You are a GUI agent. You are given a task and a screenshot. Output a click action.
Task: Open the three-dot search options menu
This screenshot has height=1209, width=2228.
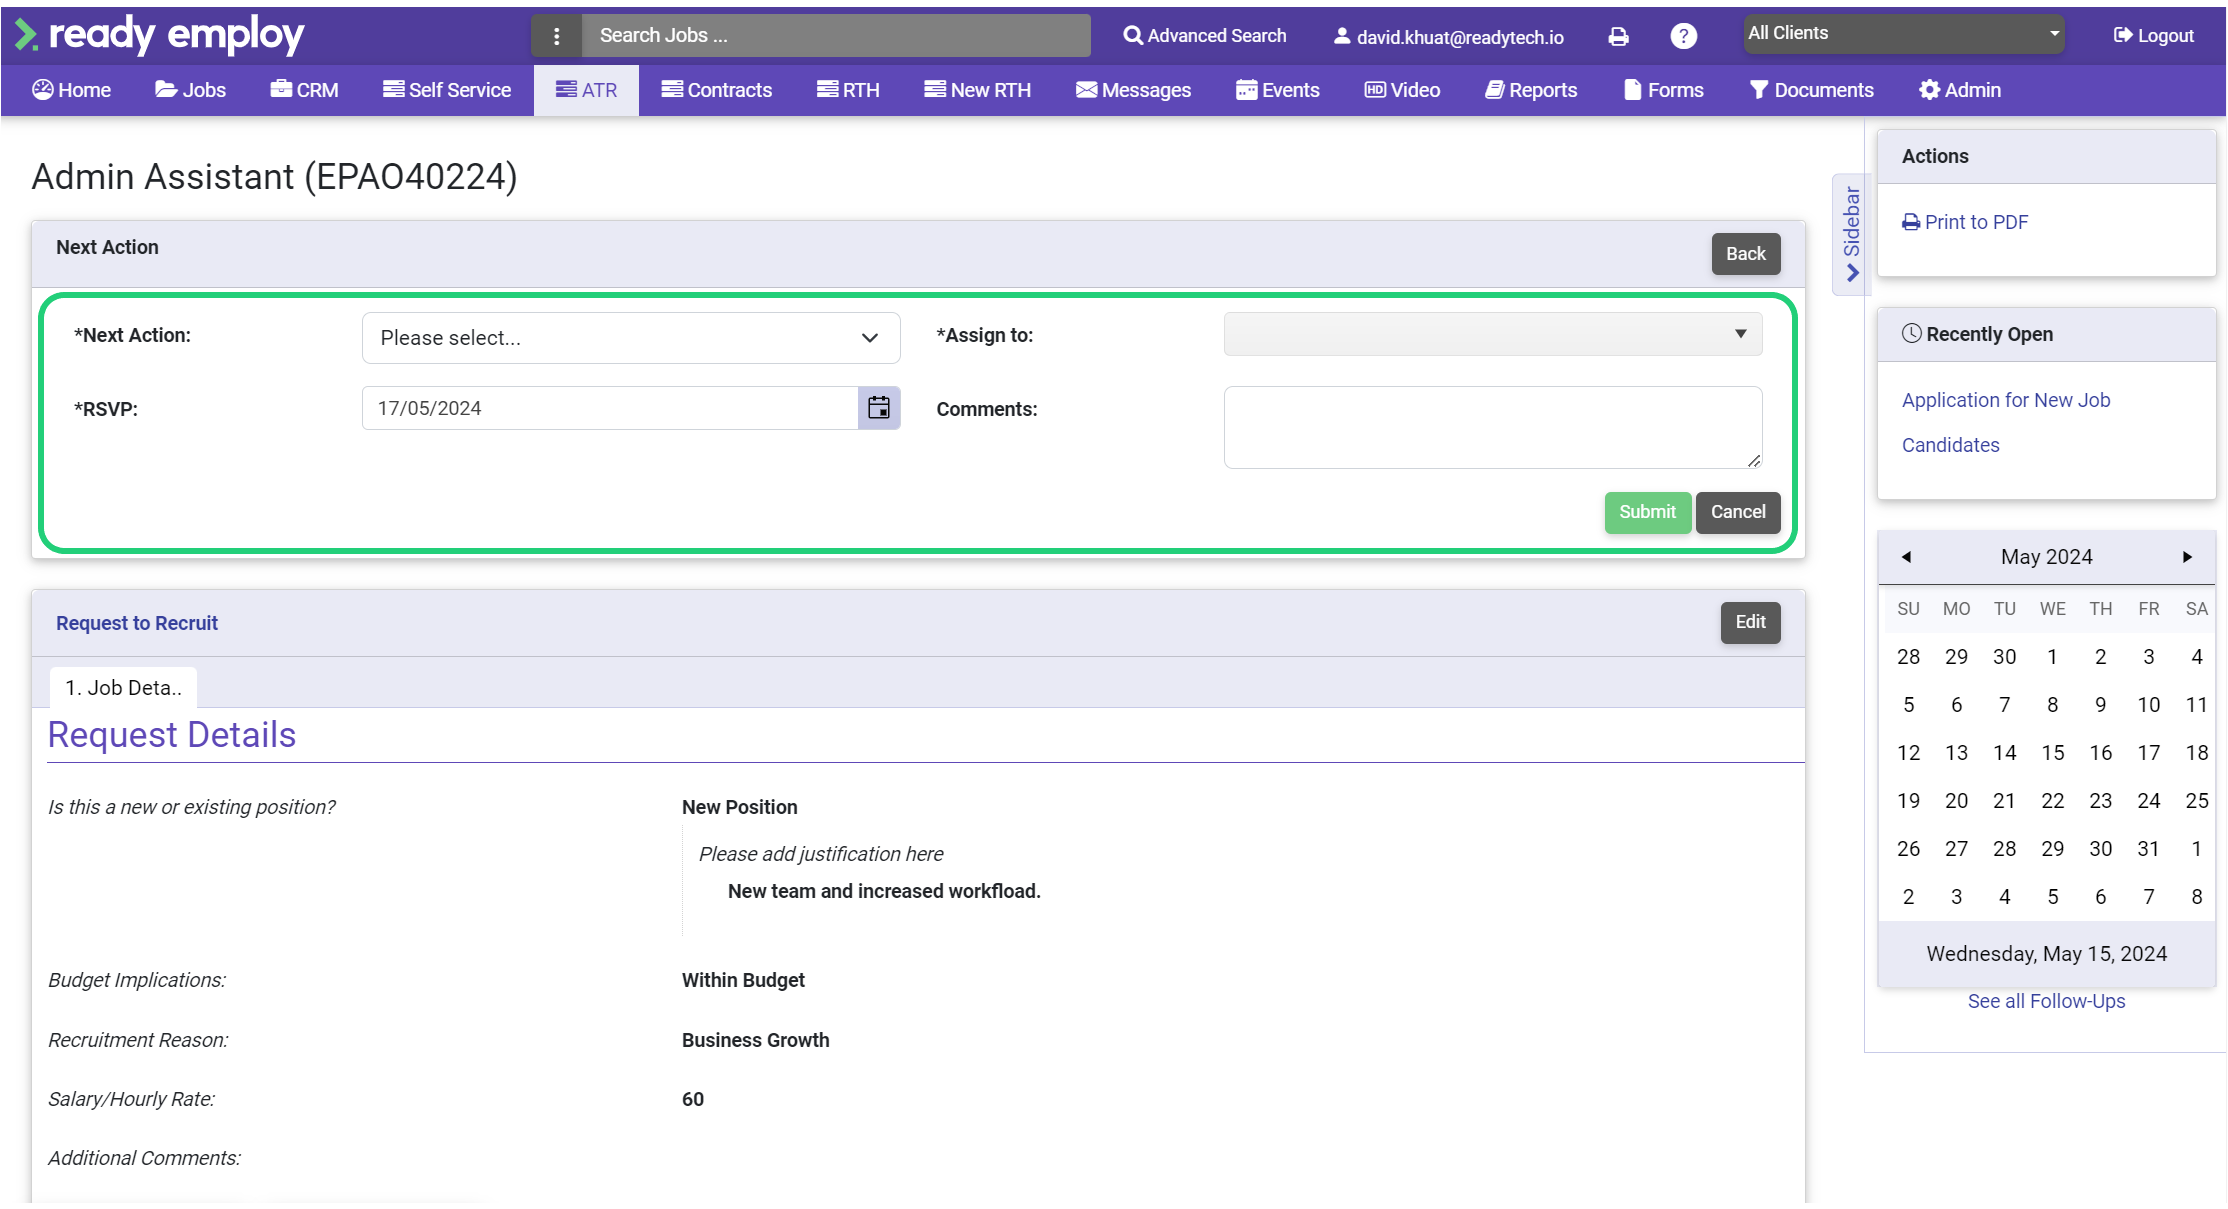coord(557,36)
